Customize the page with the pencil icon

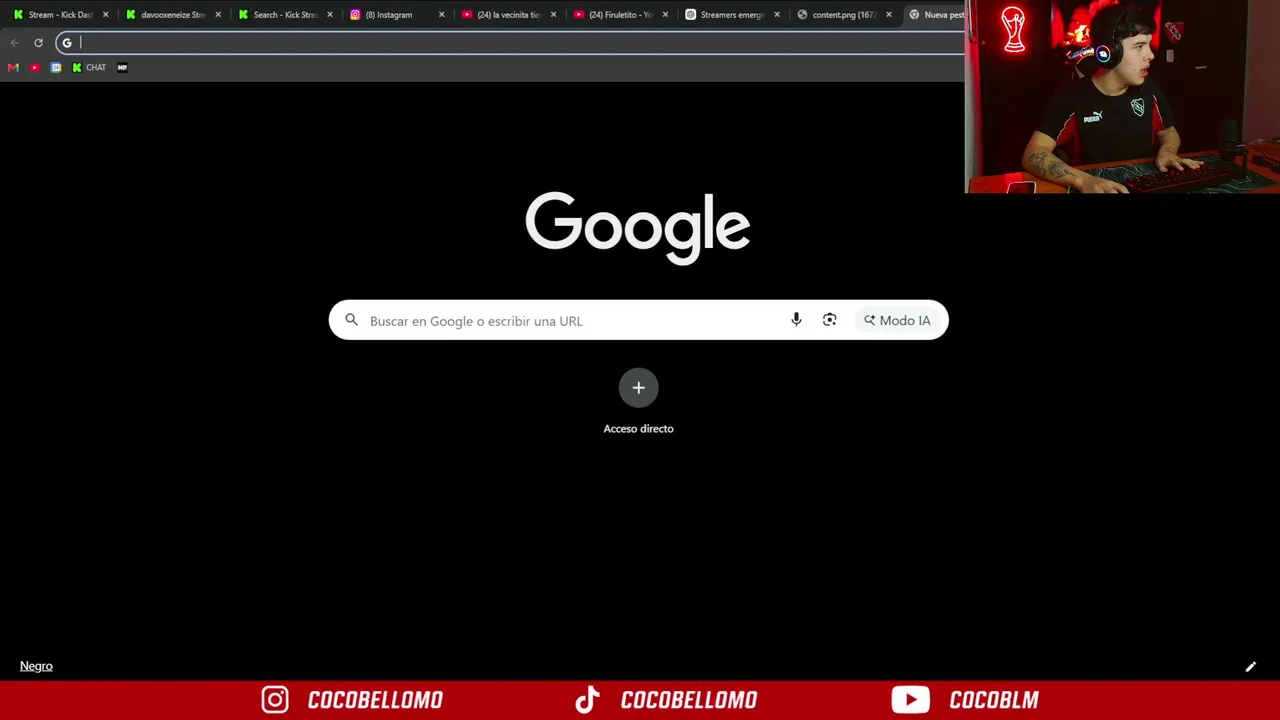point(1250,667)
